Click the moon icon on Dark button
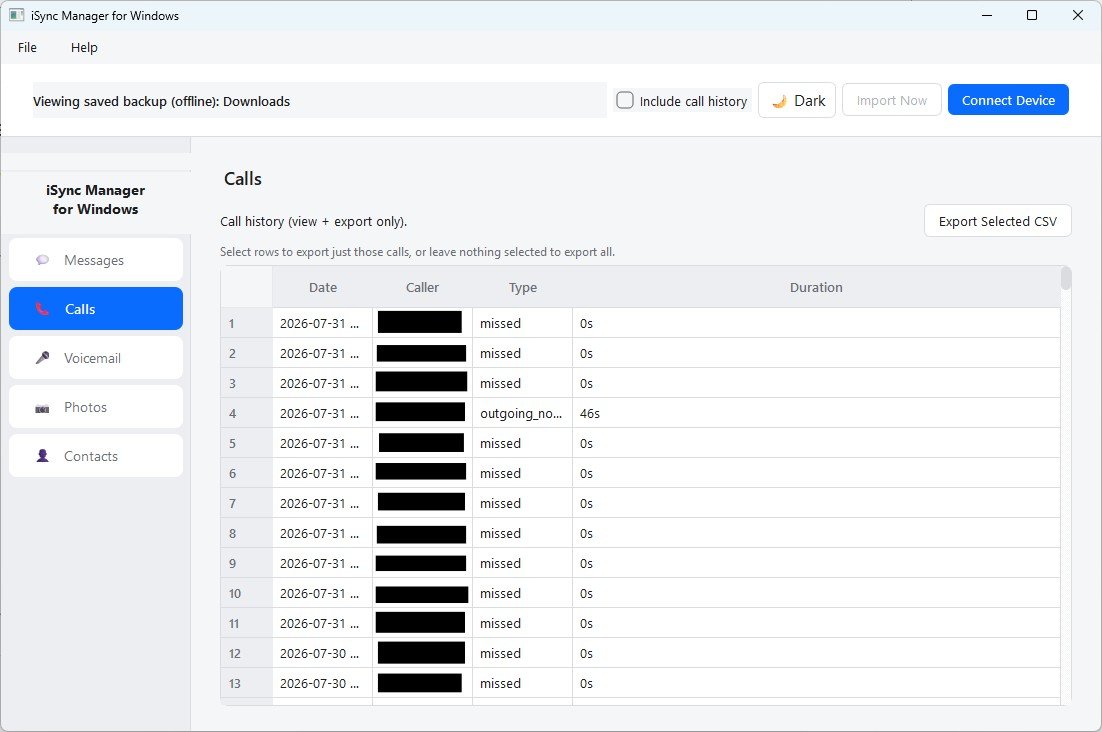This screenshot has height=732, width=1102. (x=779, y=101)
